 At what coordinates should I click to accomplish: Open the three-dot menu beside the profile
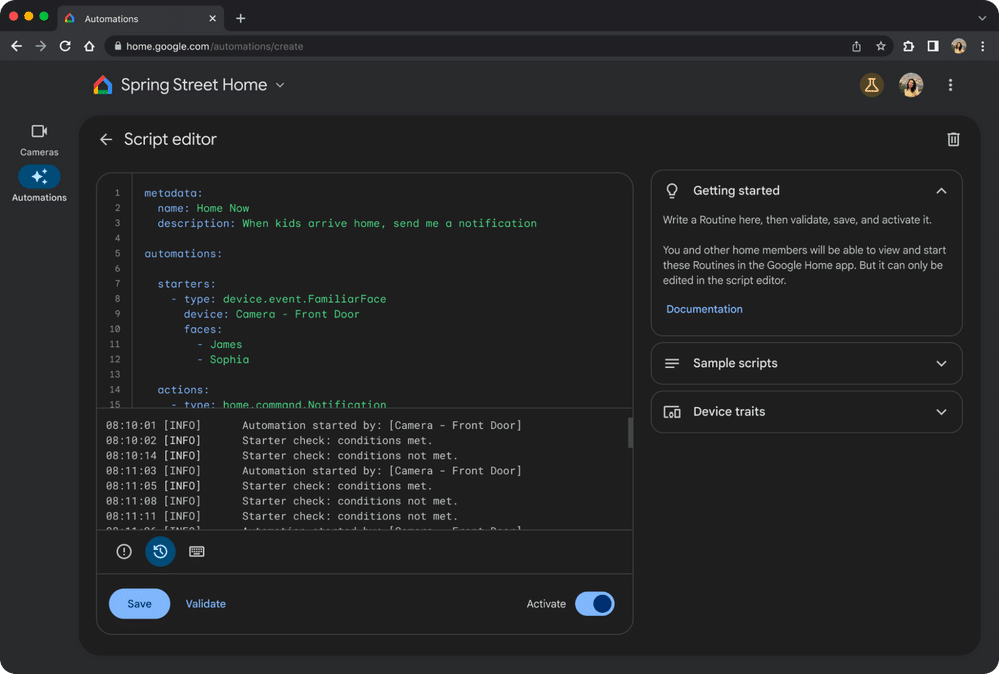coord(950,85)
